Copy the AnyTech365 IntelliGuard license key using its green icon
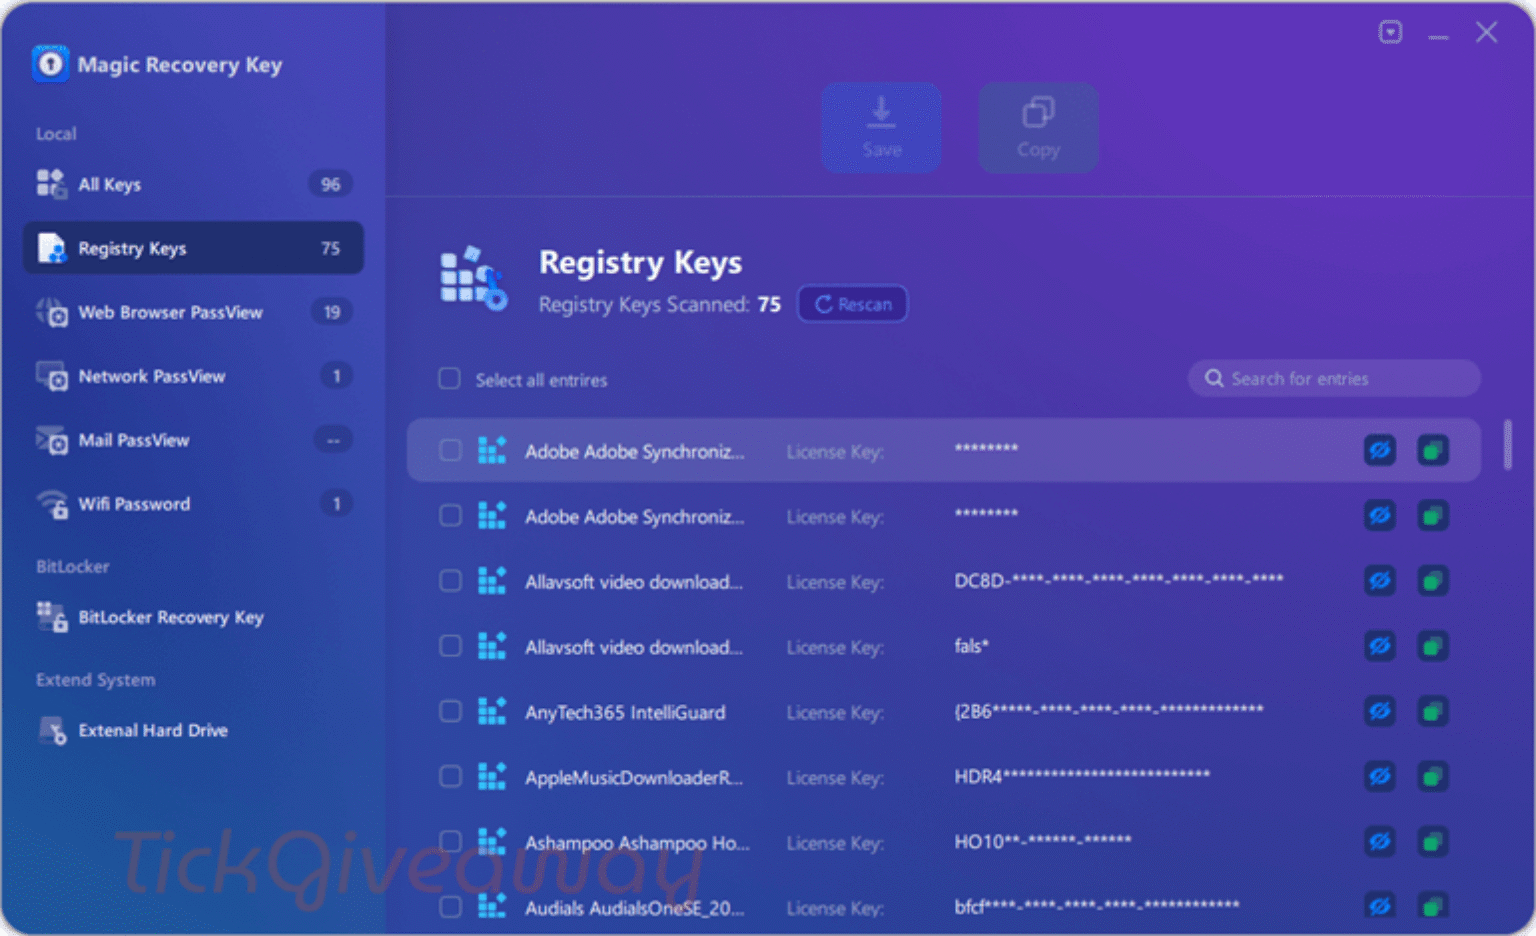Image resolution: width=1536 pixels, height=936 pixels. pyautogui.click(x=1432, y=712)
